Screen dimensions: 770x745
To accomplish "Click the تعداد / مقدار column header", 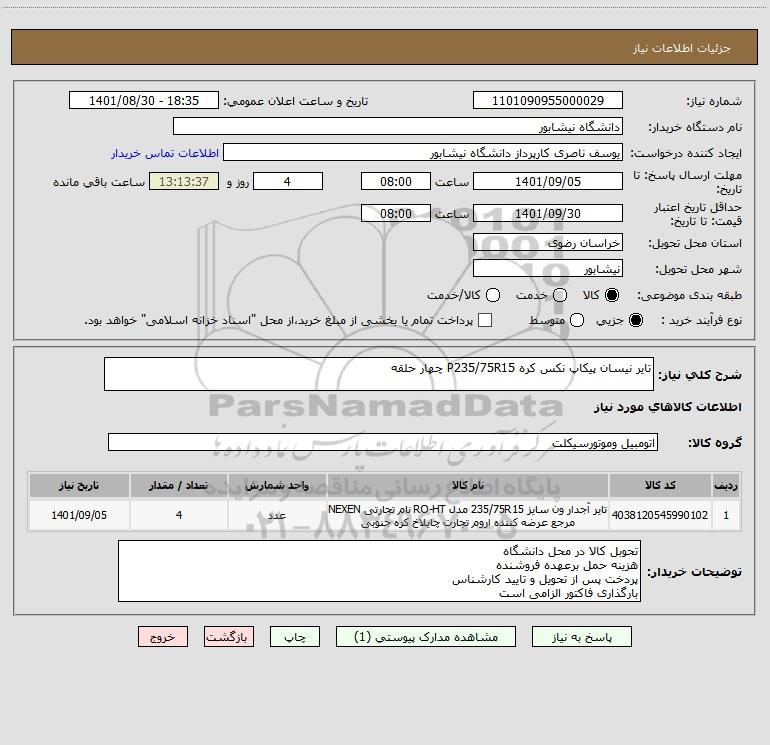I will [x=179, y=485].
